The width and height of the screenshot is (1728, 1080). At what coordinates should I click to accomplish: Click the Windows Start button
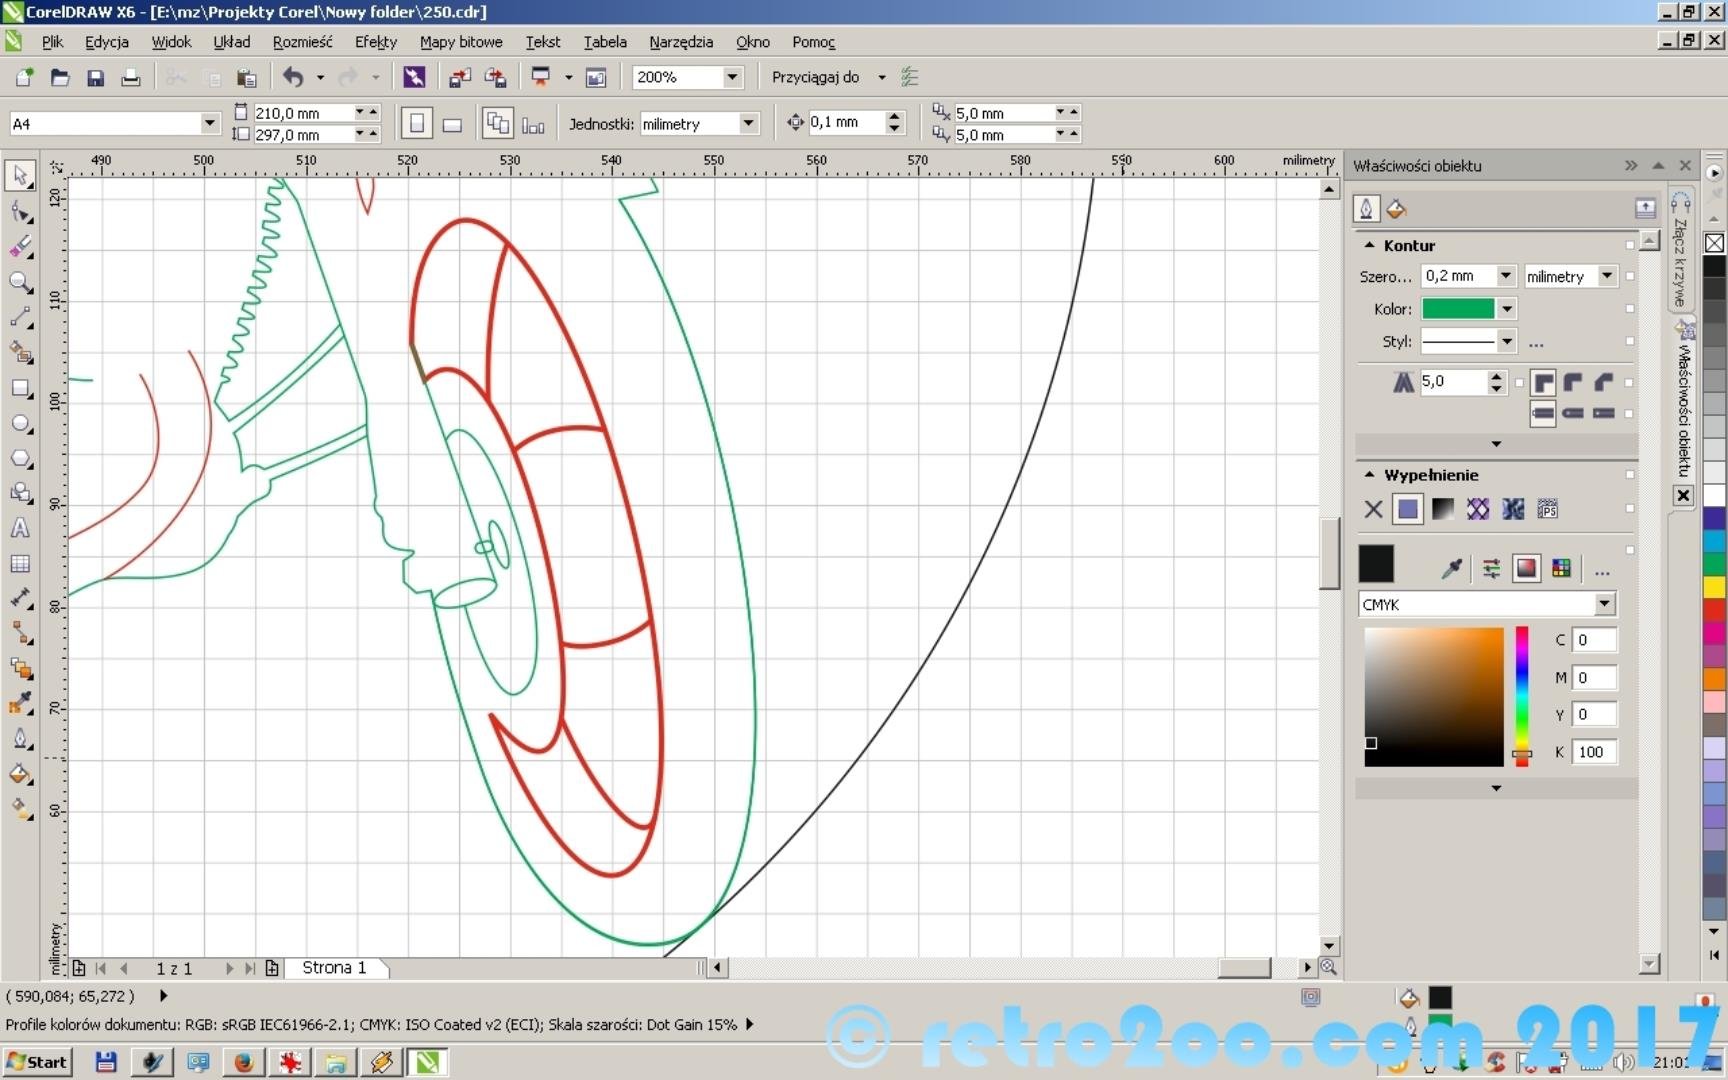point(38,1062)
